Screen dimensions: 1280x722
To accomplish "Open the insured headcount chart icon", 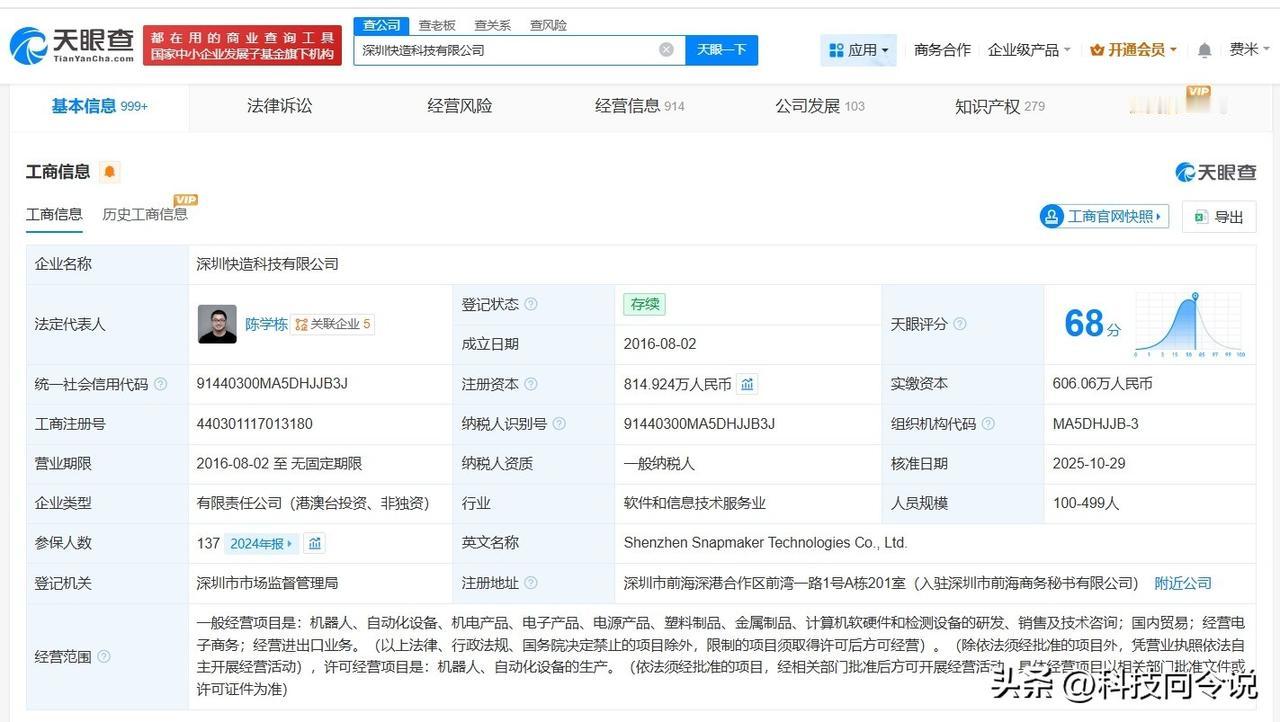I will [x=315, y=544].
